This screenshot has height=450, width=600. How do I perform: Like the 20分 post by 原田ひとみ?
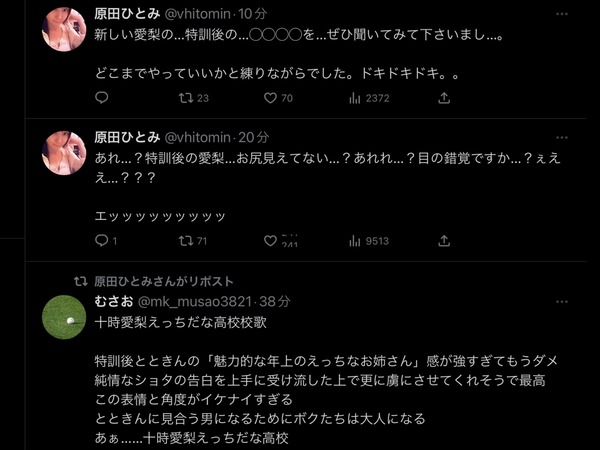281,241
